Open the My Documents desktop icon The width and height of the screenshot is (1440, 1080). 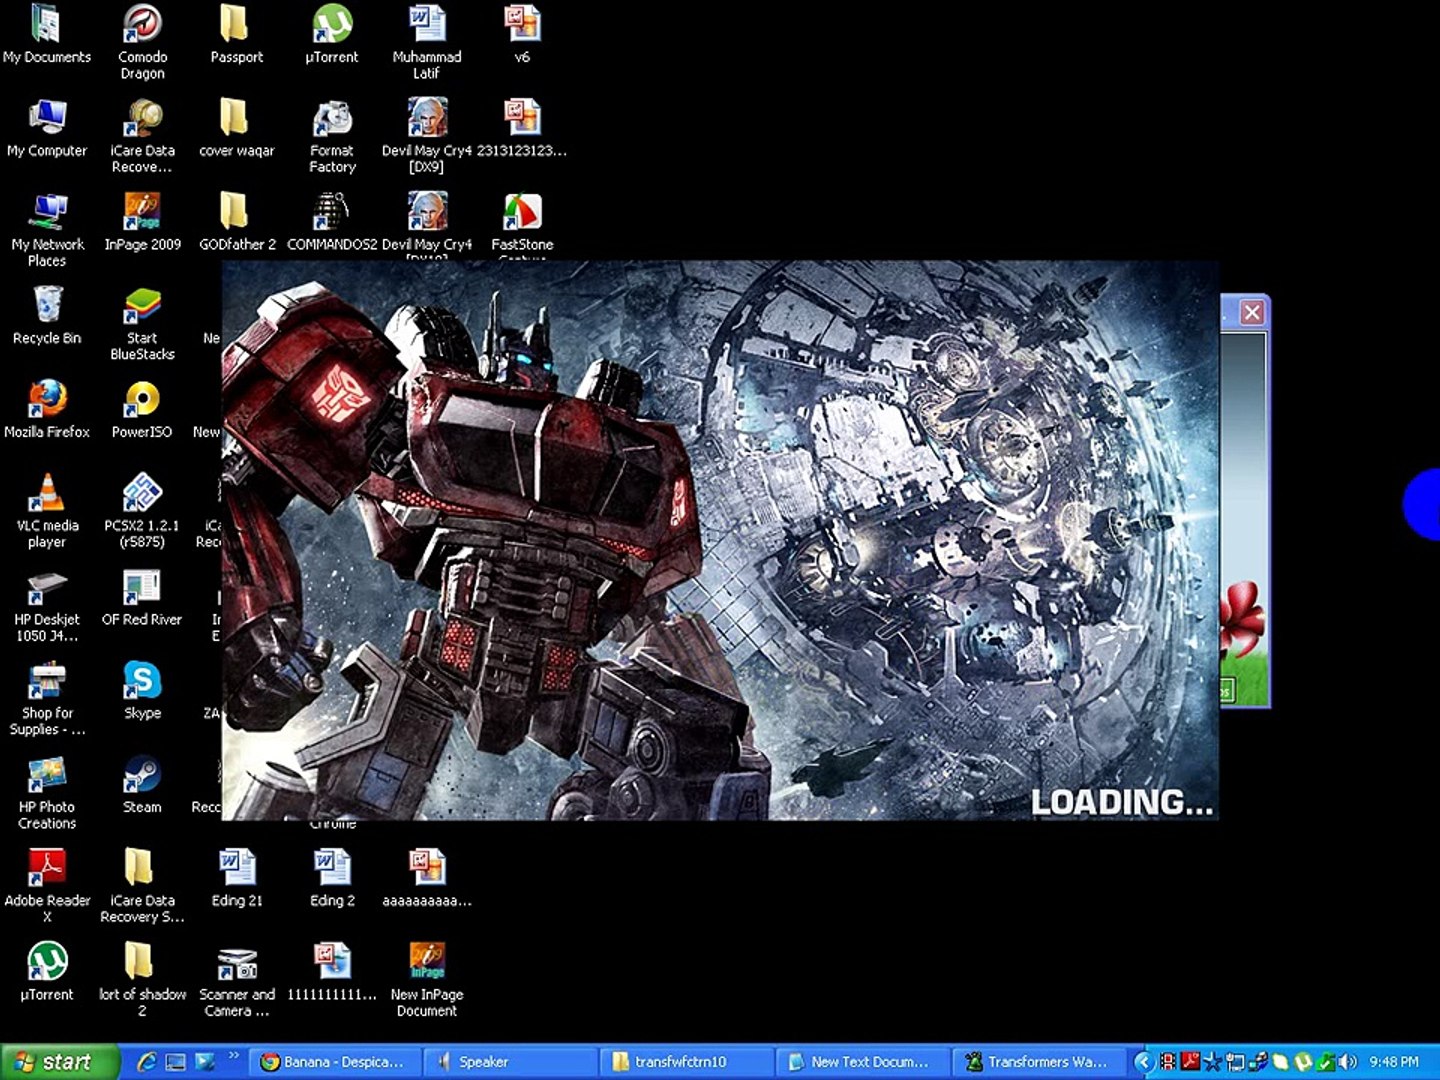(x=46, y=34)
